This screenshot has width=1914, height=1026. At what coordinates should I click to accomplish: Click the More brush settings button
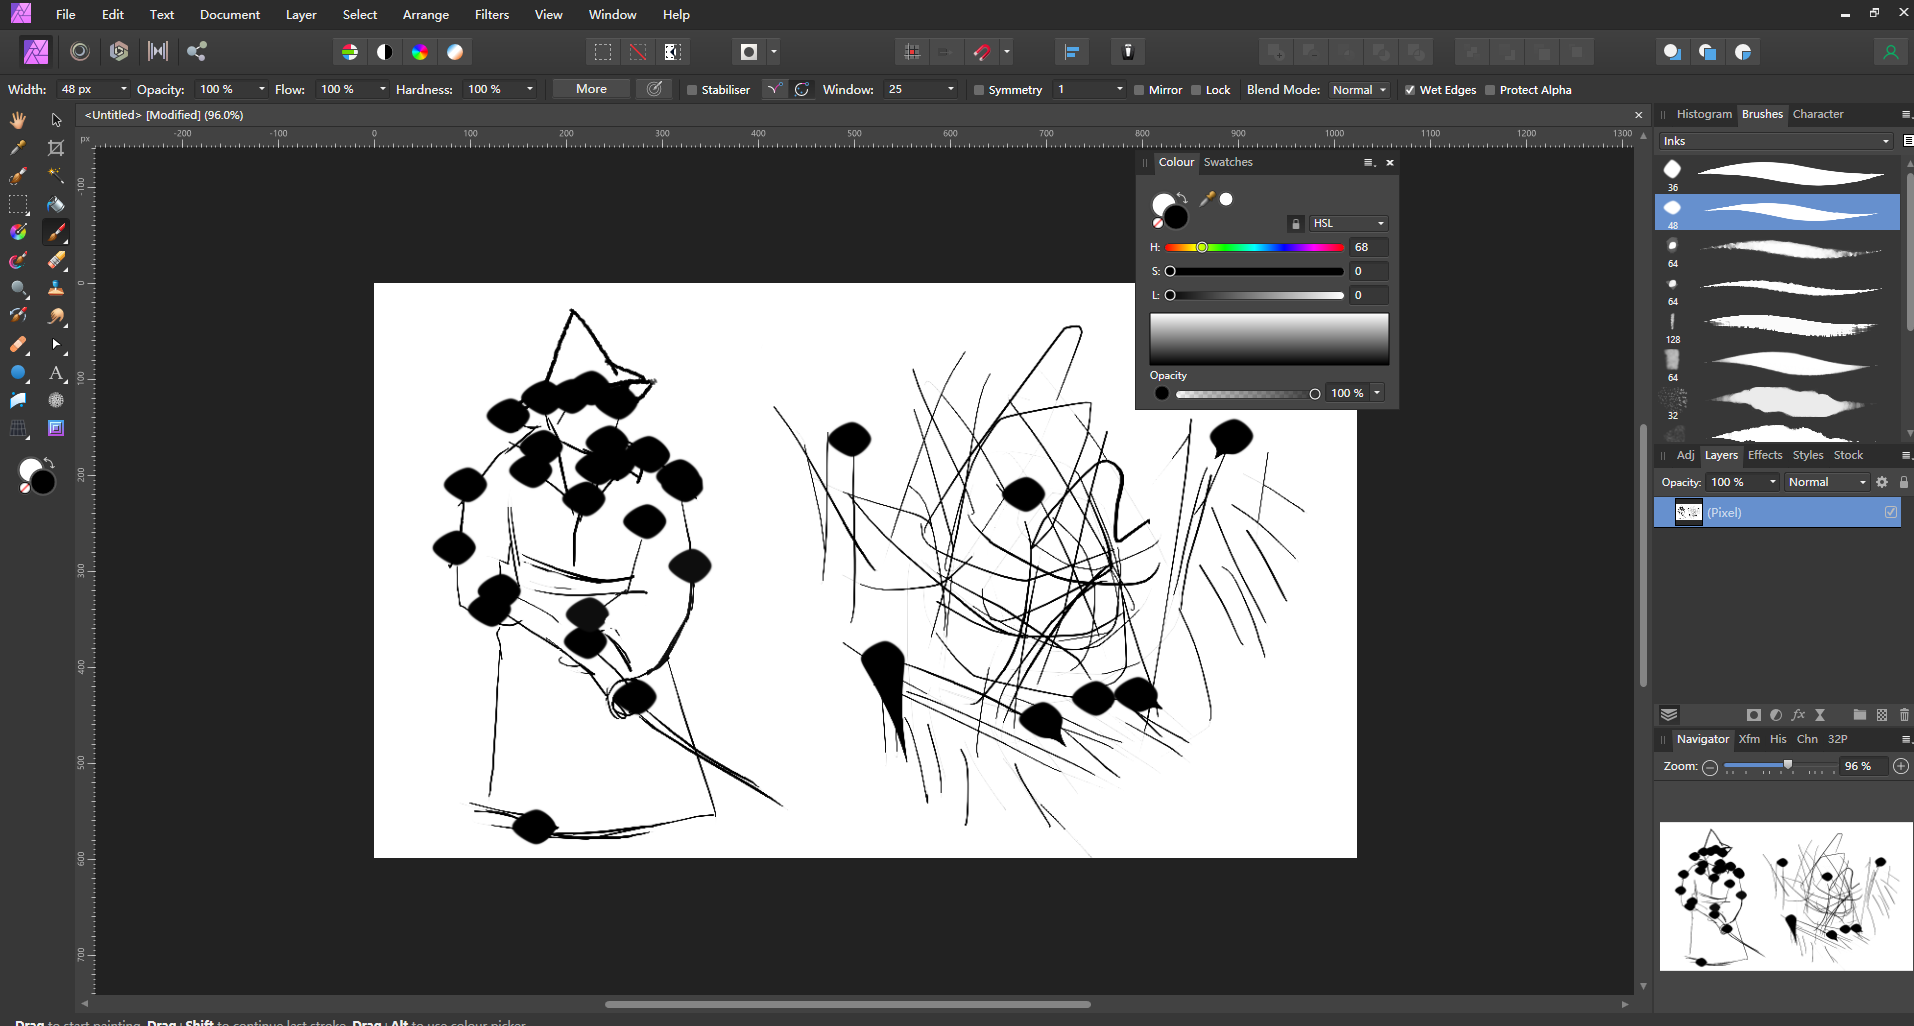coord(591,89)
